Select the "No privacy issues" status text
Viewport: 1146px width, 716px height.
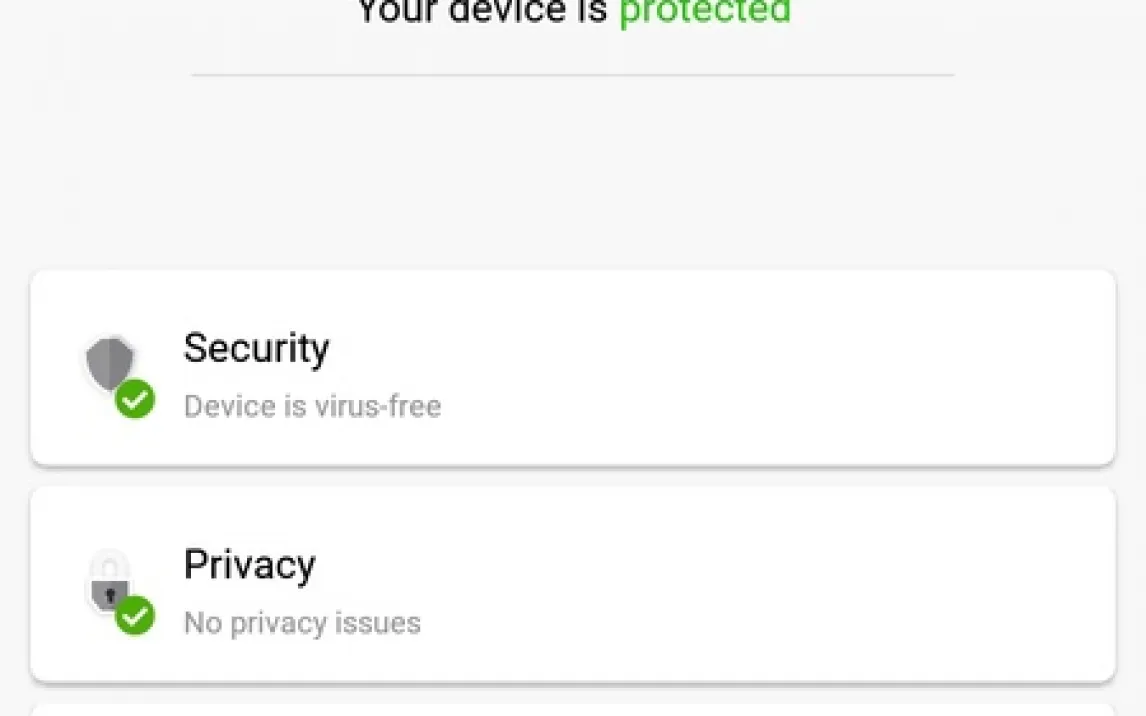click(x=302, y=623)
